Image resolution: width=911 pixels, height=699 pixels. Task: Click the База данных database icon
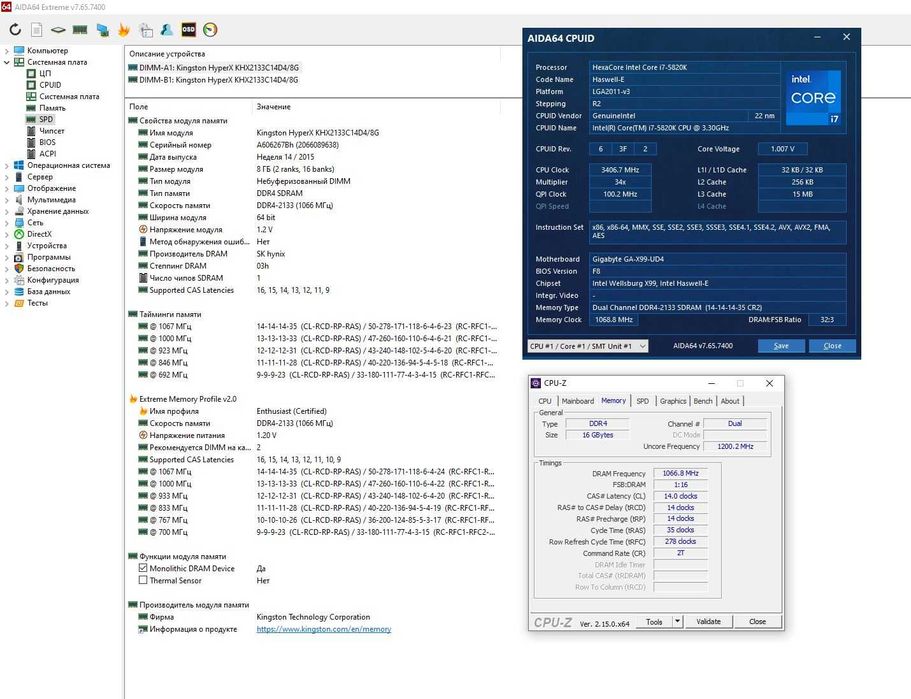pyautogui.click(x=19, y=292)
